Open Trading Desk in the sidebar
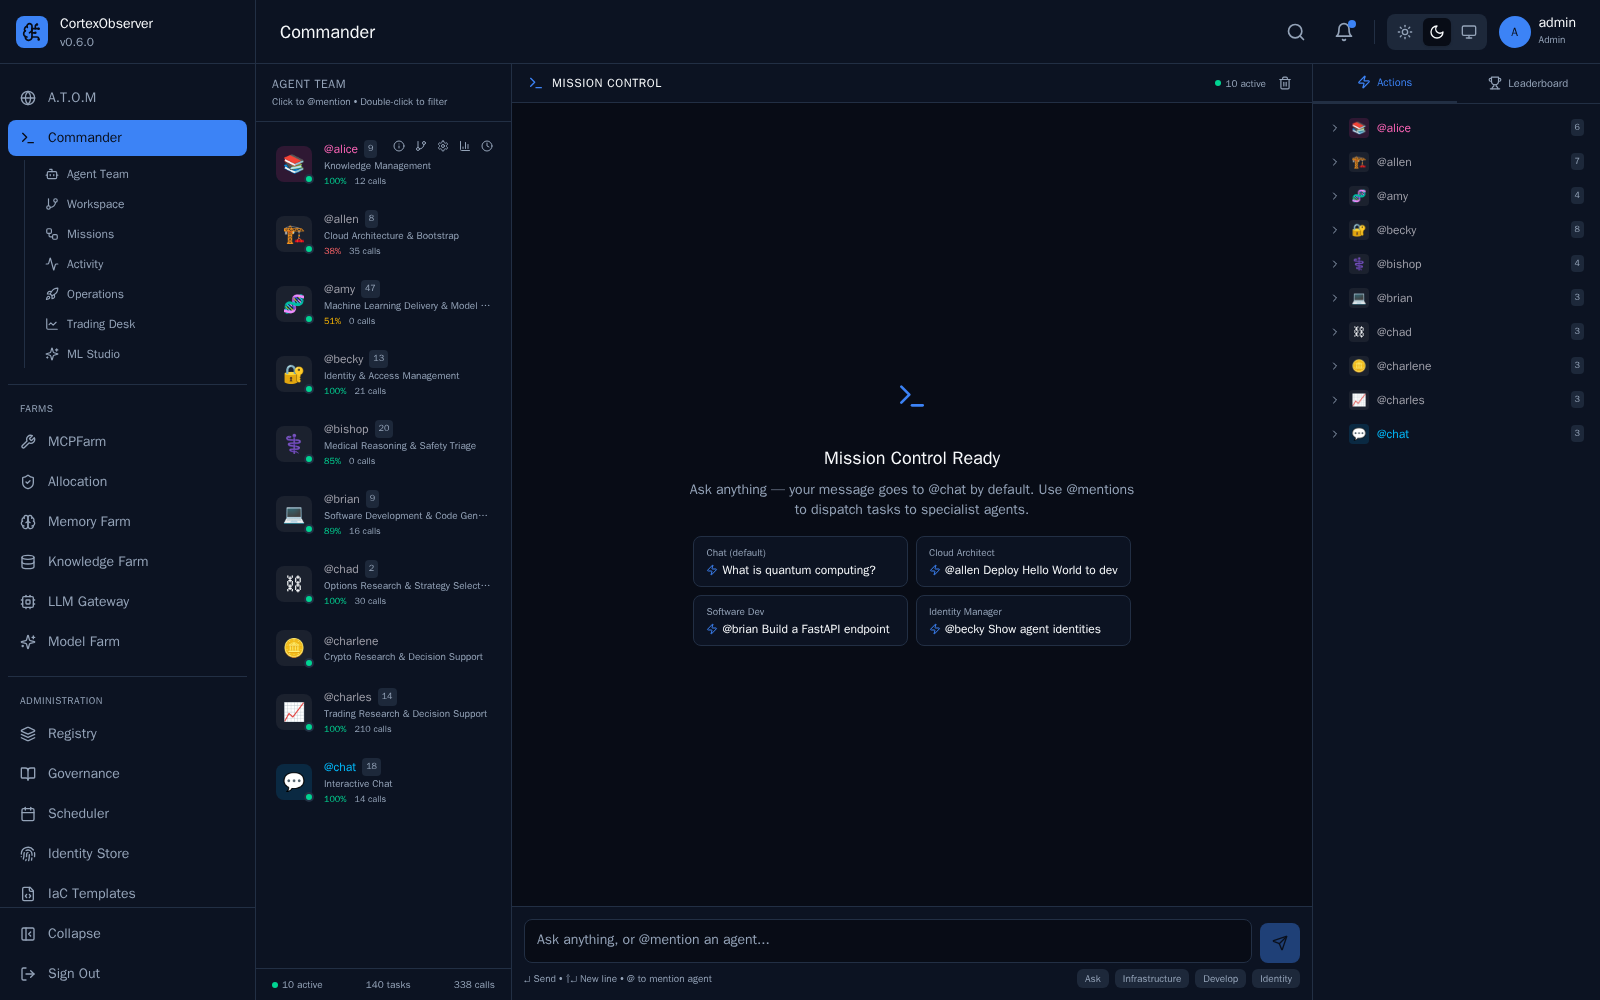This screenshot has width=1600, height=1000. click(x=100, y=324)
